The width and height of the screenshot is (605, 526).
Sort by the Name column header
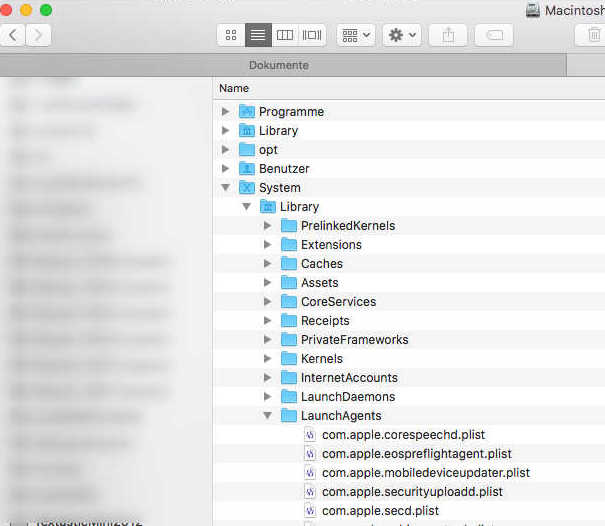(x=234, y=89)
